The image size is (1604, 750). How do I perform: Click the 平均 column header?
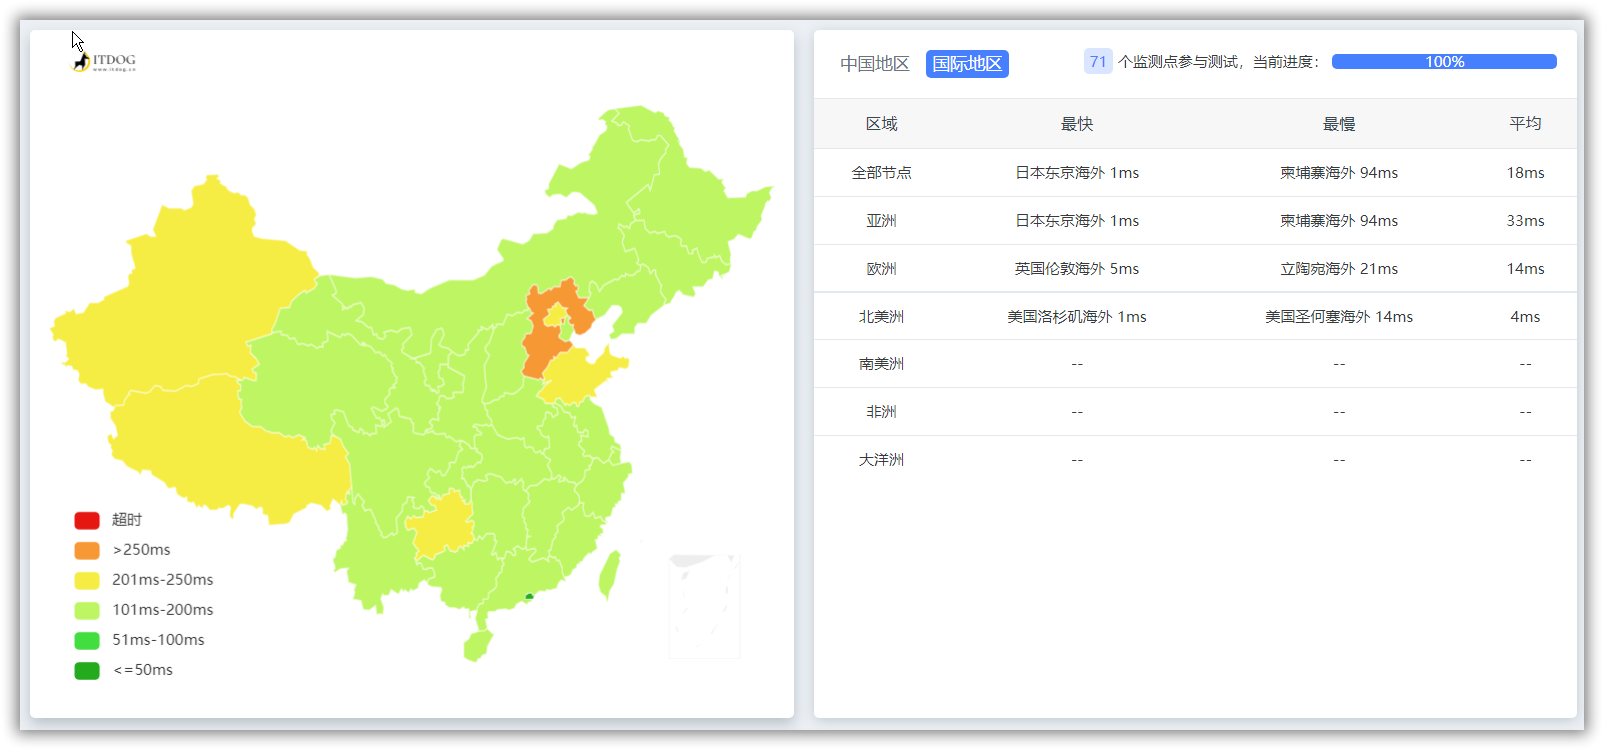(x=1524, y=124)
